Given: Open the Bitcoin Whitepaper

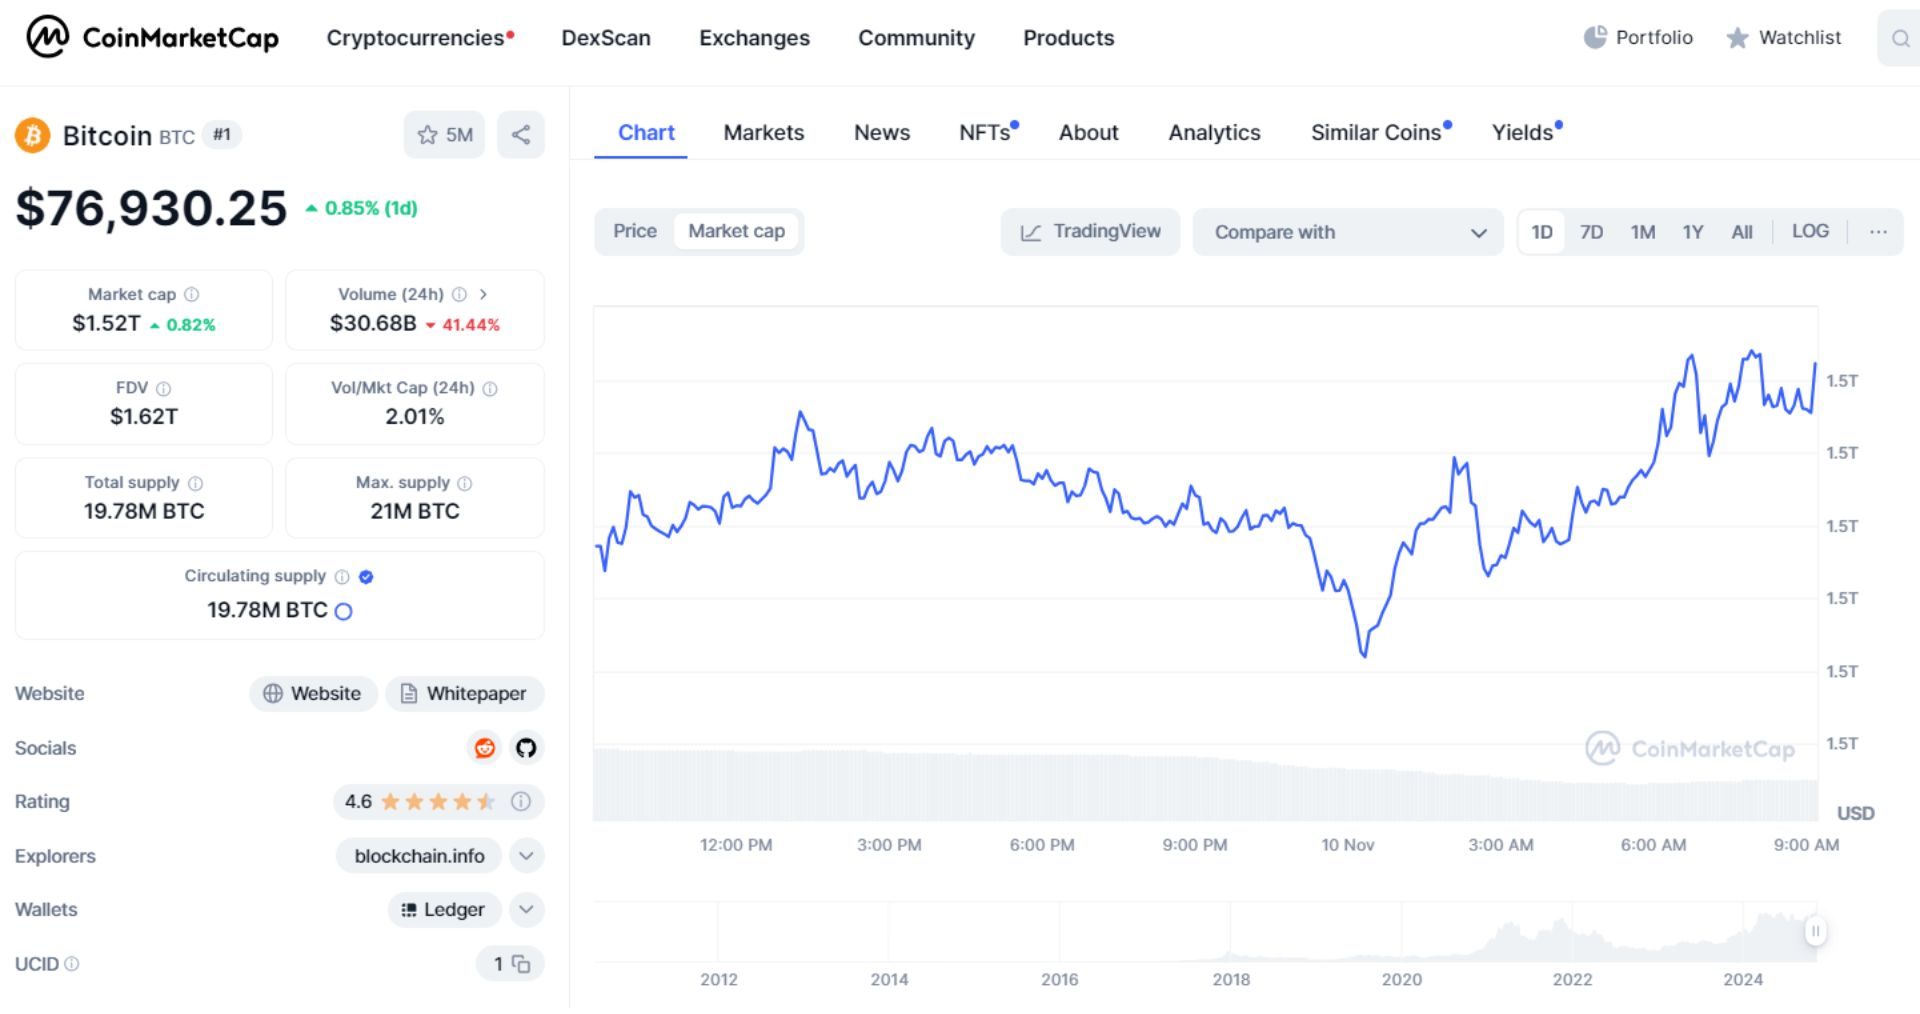Looking at the screenshot, I should (464, 693).
